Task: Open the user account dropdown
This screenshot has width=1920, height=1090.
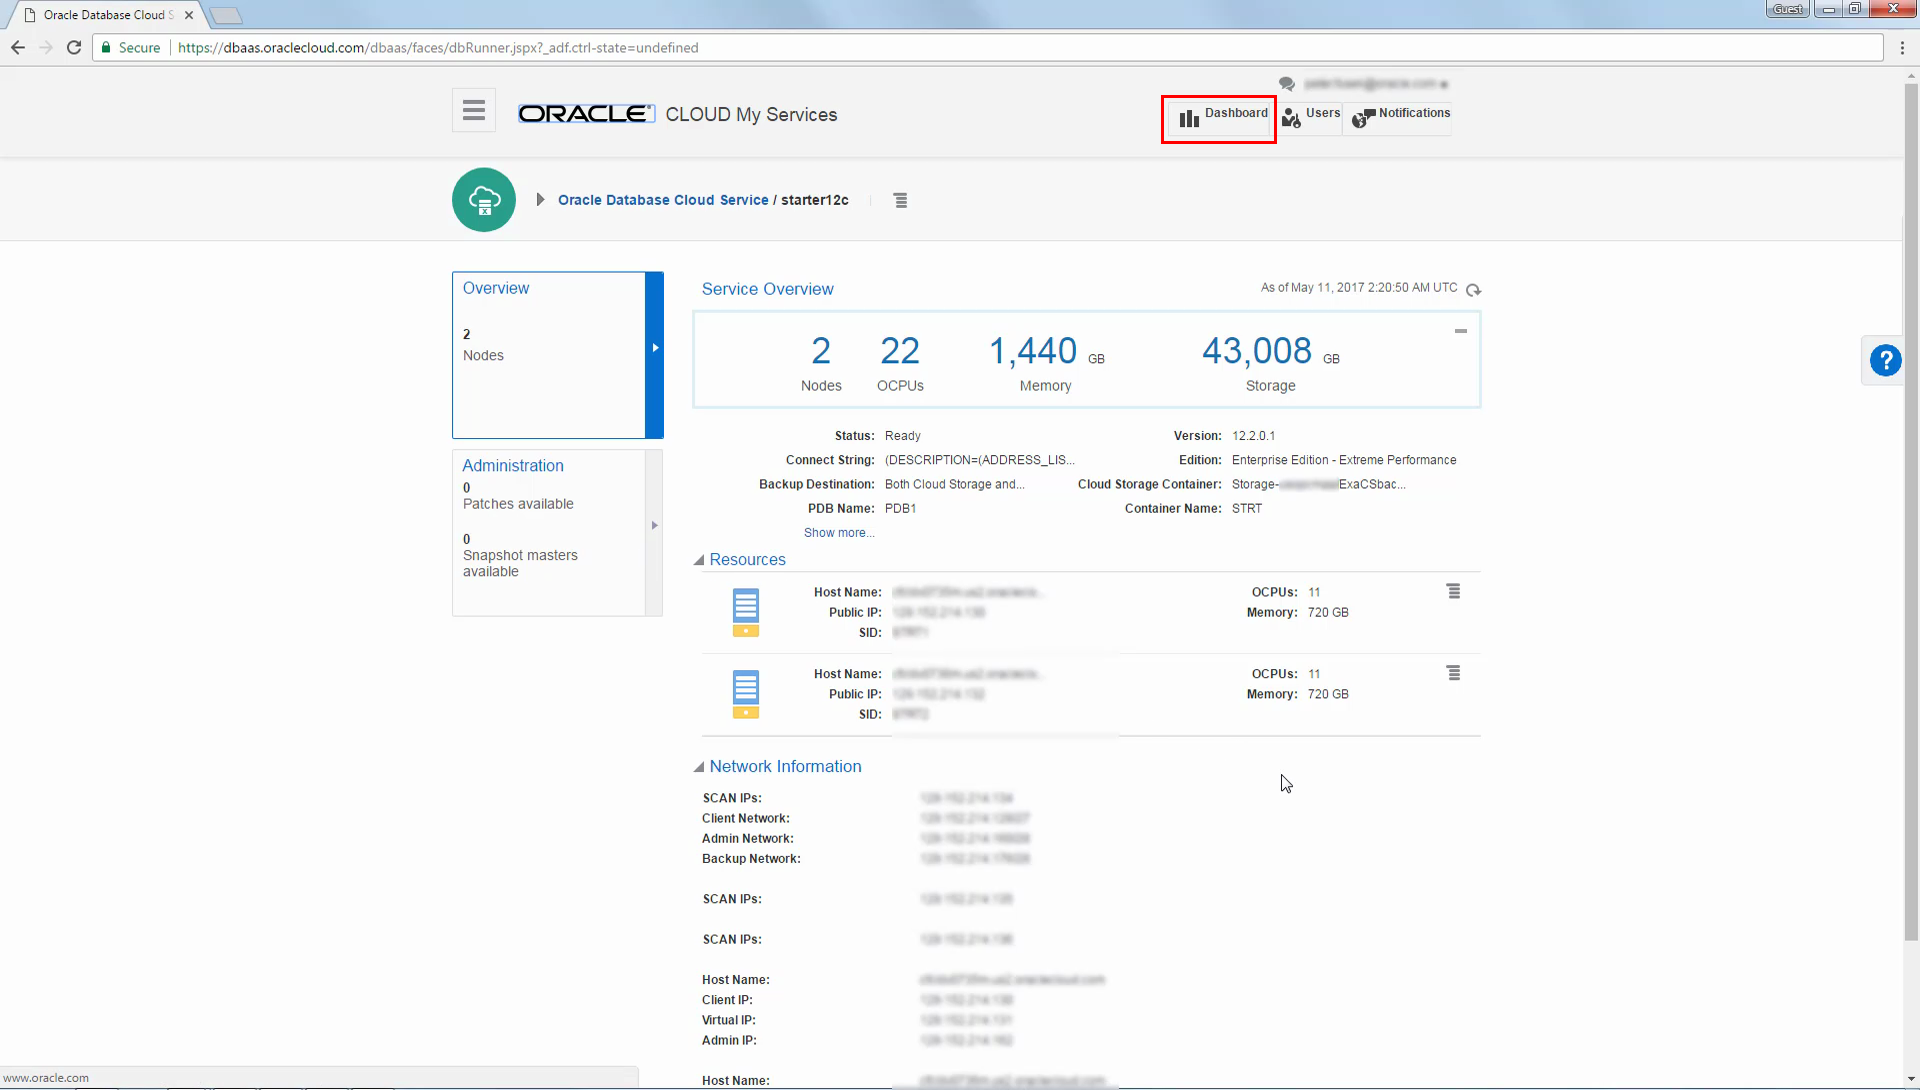Action: pos(1376,84)
